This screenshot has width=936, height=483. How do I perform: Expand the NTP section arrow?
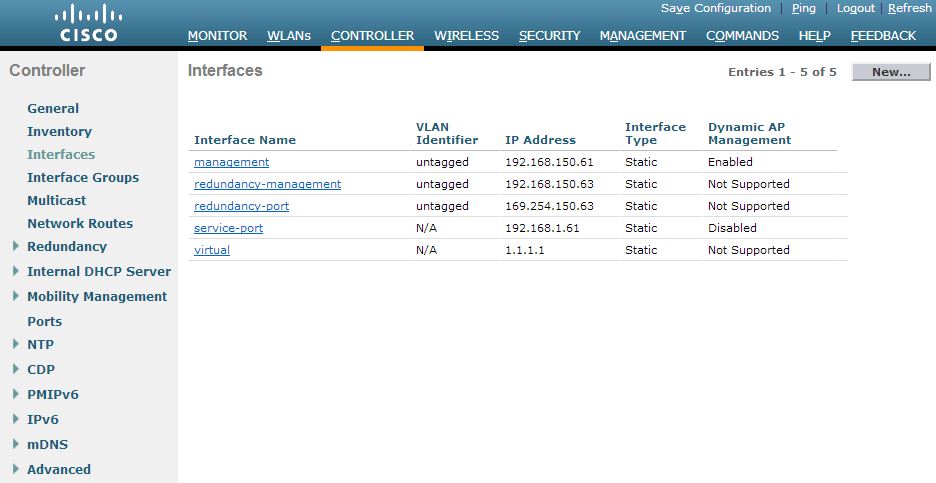(x=16, y=344)
